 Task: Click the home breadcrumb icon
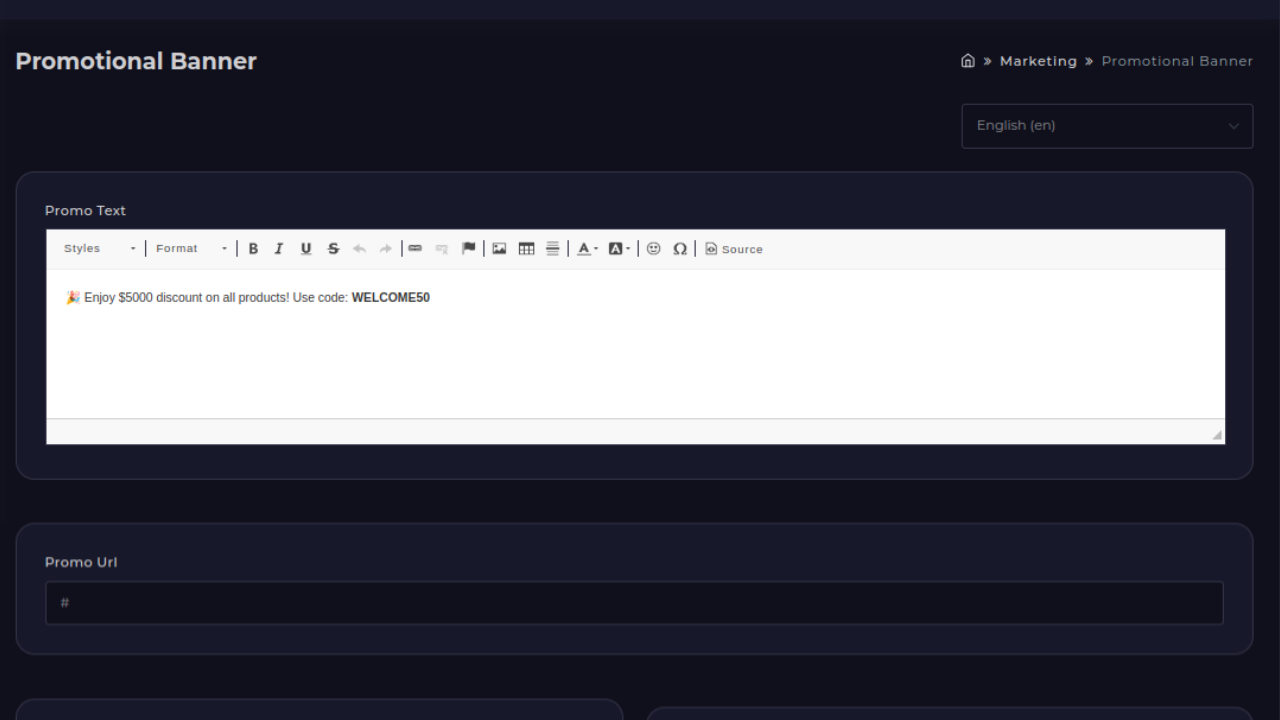pos(968,61)
